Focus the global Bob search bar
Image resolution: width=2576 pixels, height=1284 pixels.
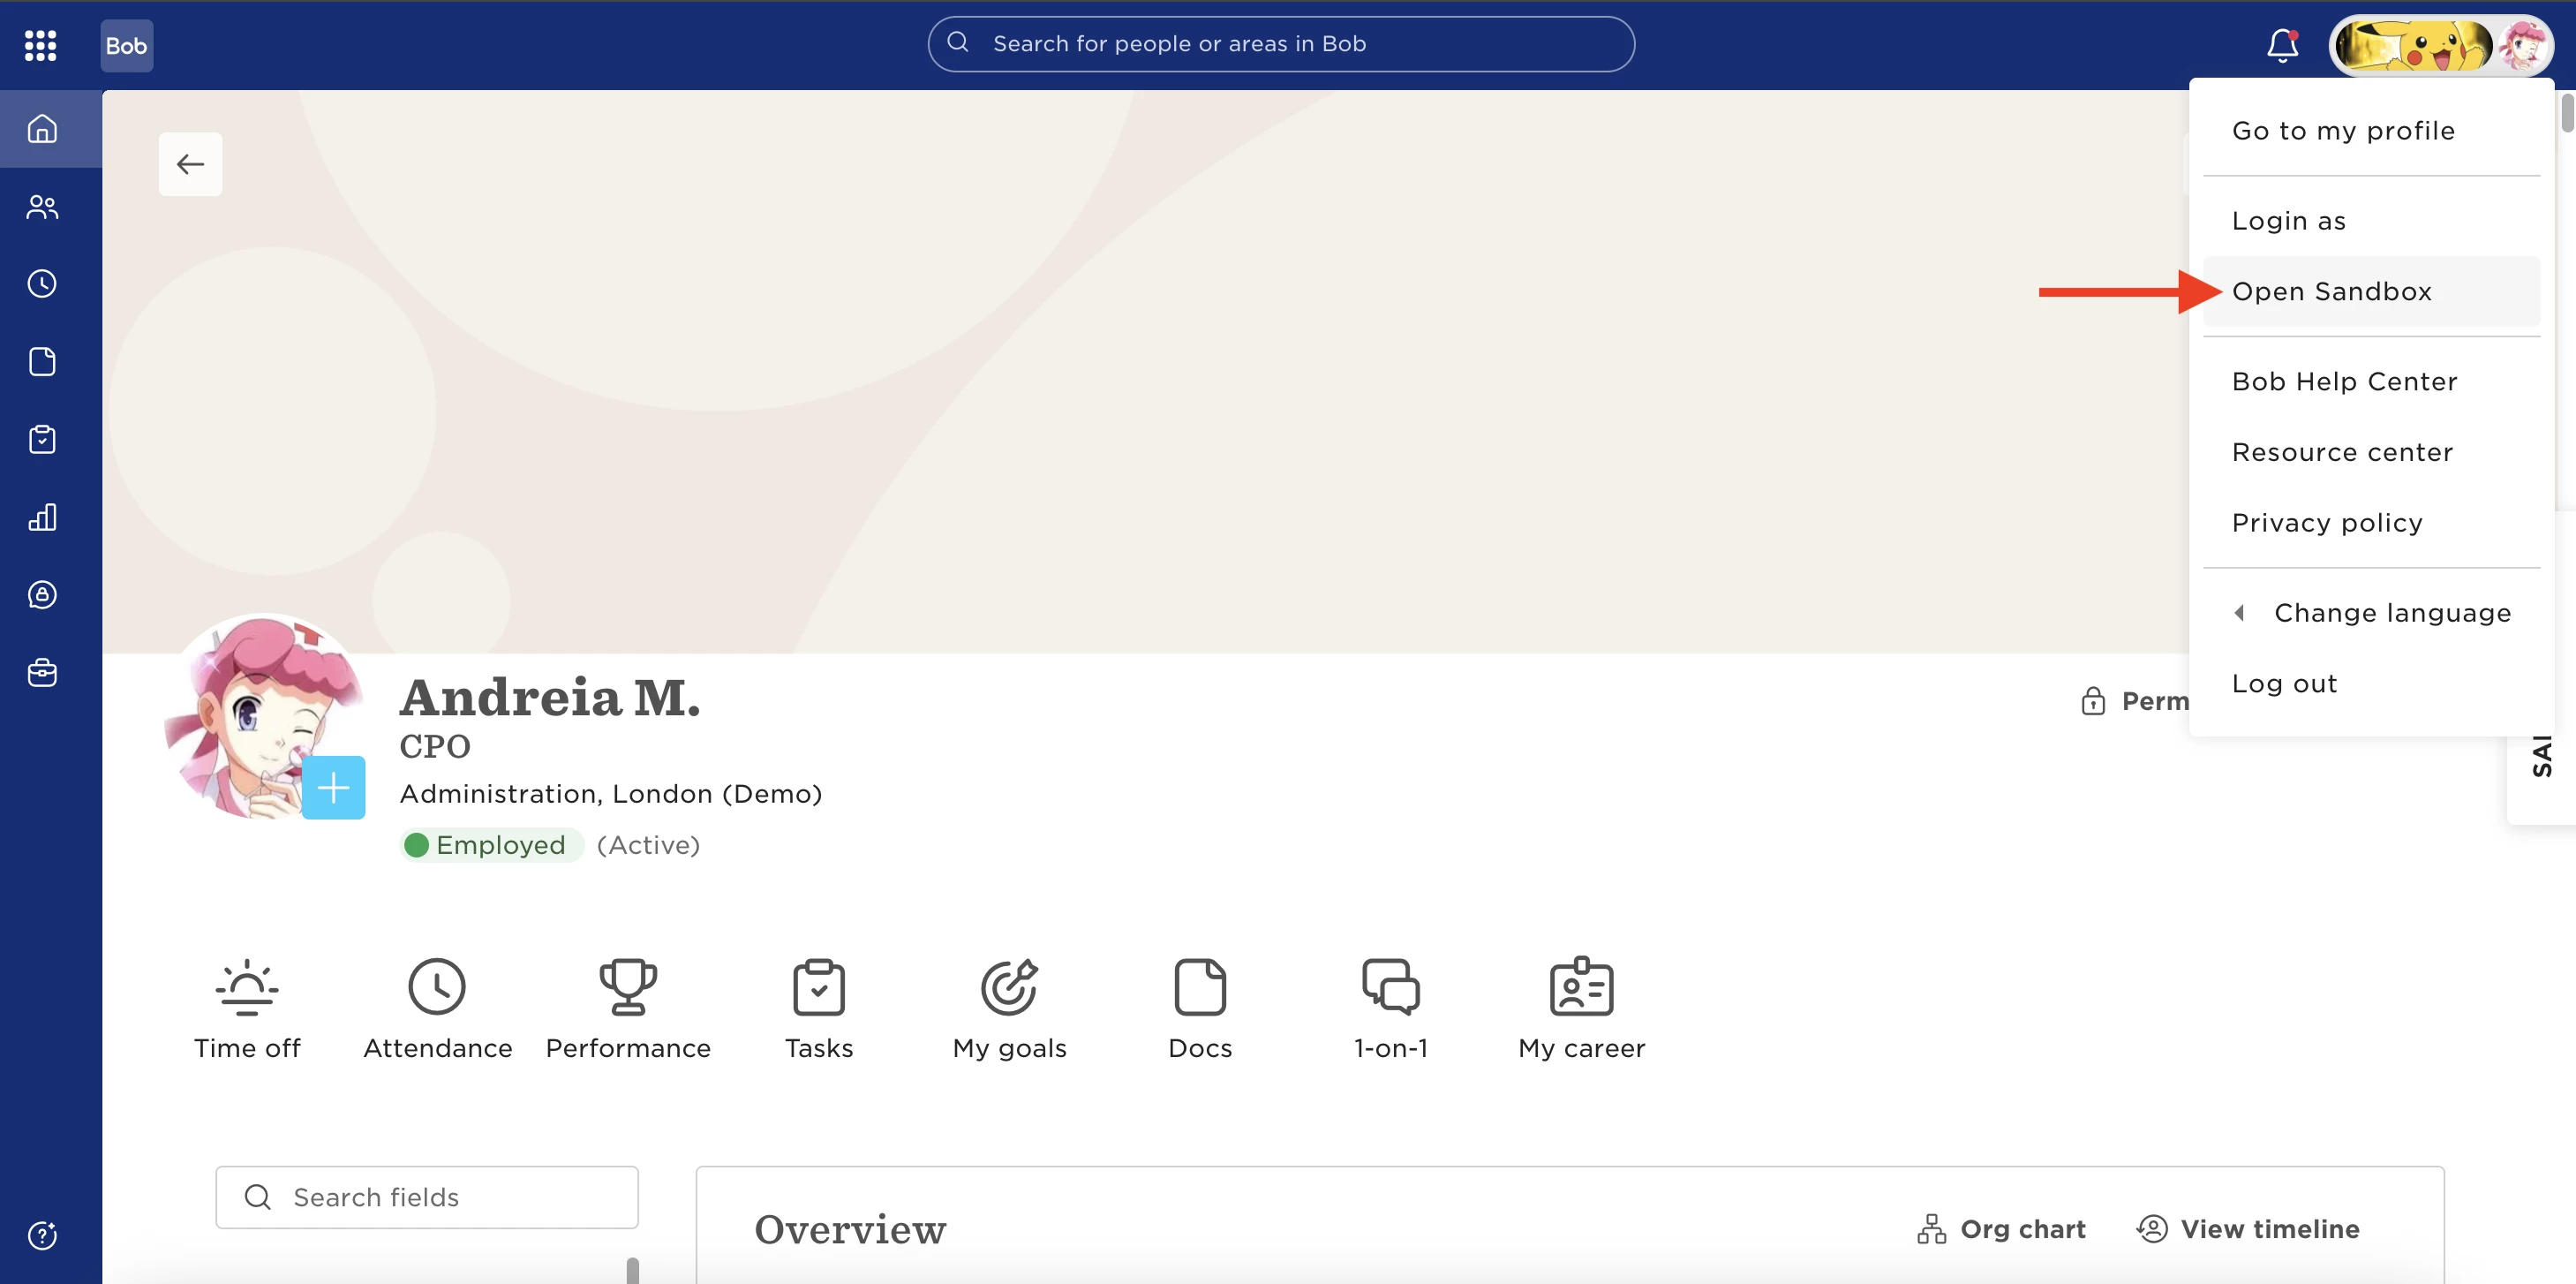pos(1281,44)
